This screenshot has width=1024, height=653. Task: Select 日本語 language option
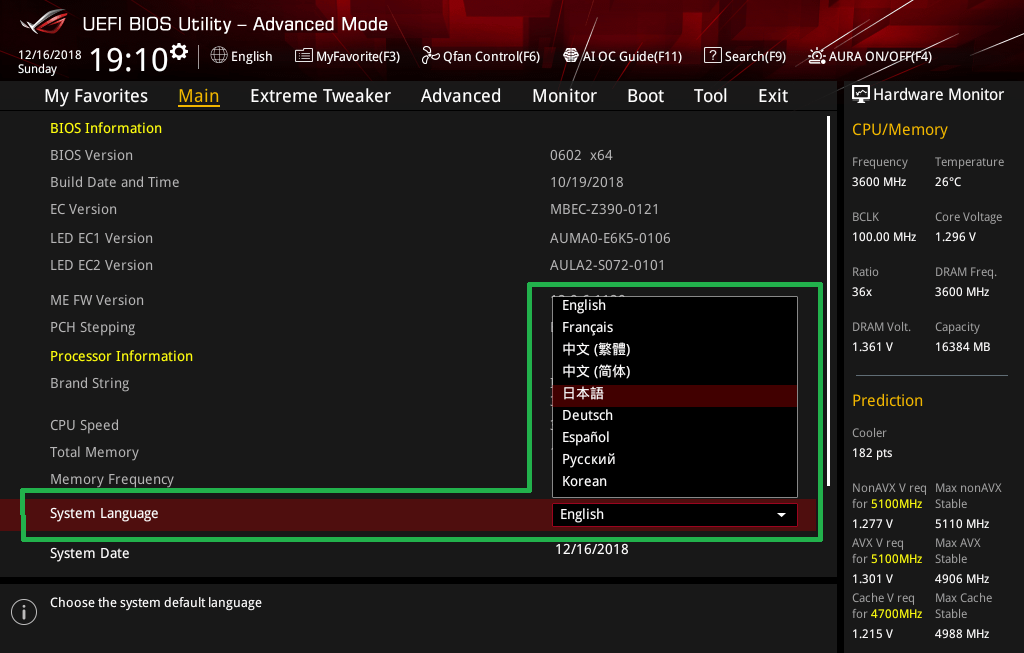tap(675, 394)
